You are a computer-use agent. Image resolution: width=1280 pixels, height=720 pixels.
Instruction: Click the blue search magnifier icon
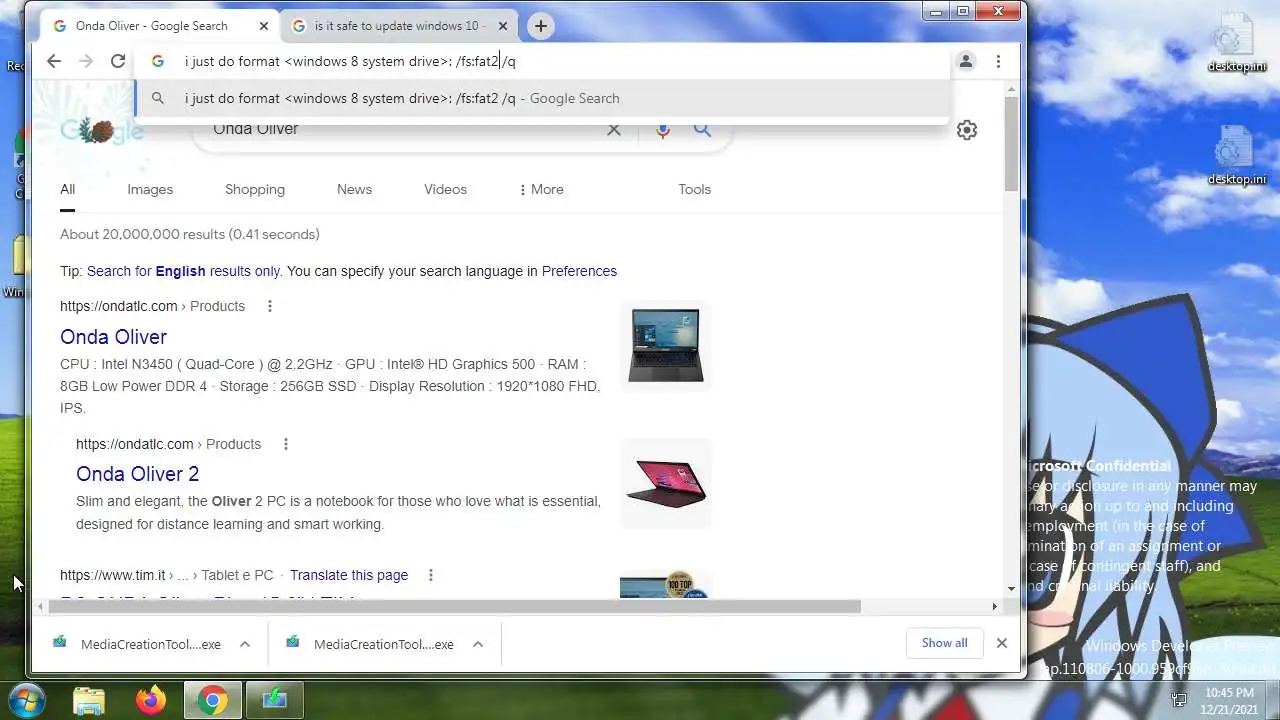coord(703,129)
